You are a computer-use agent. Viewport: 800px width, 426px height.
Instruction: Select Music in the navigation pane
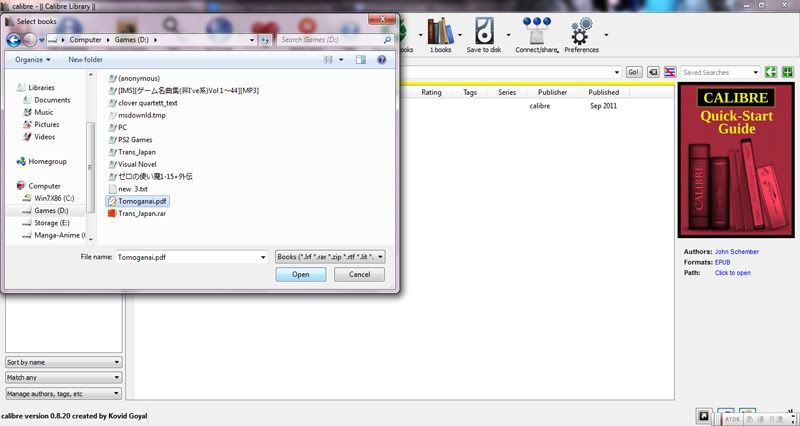pyautogui.click(x=43, y=112)
